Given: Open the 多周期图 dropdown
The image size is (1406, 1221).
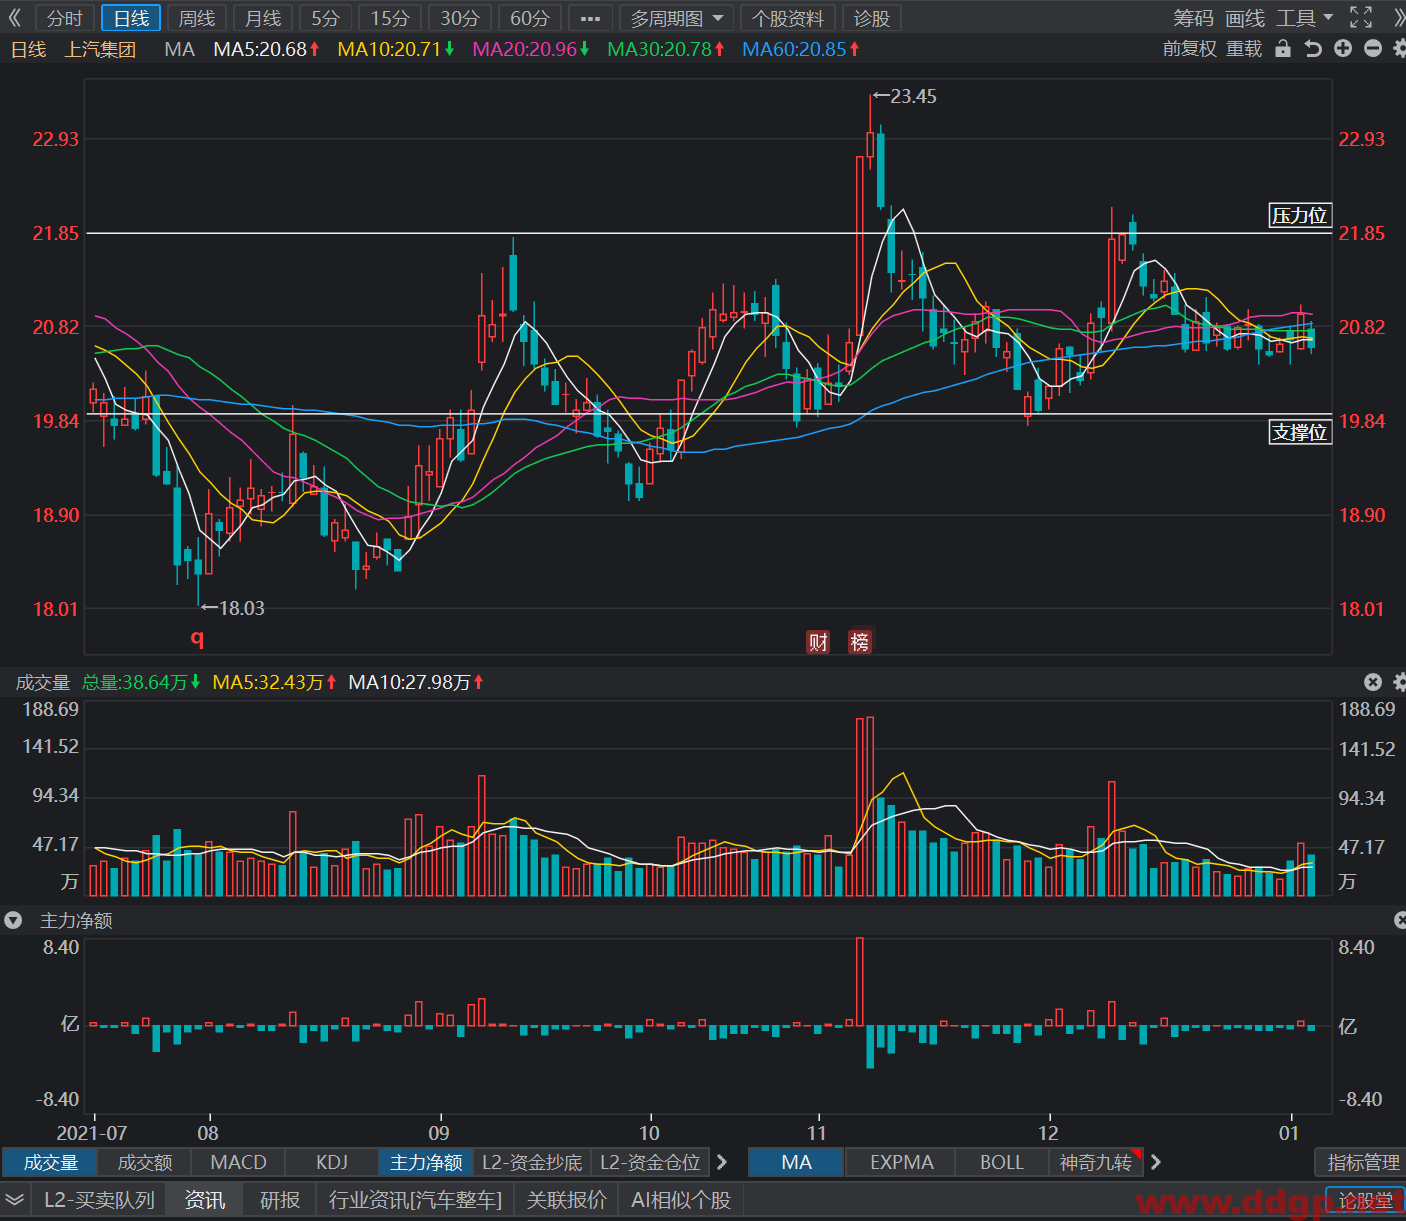Looking at the screenshot, I should click(x=677, y=18).
